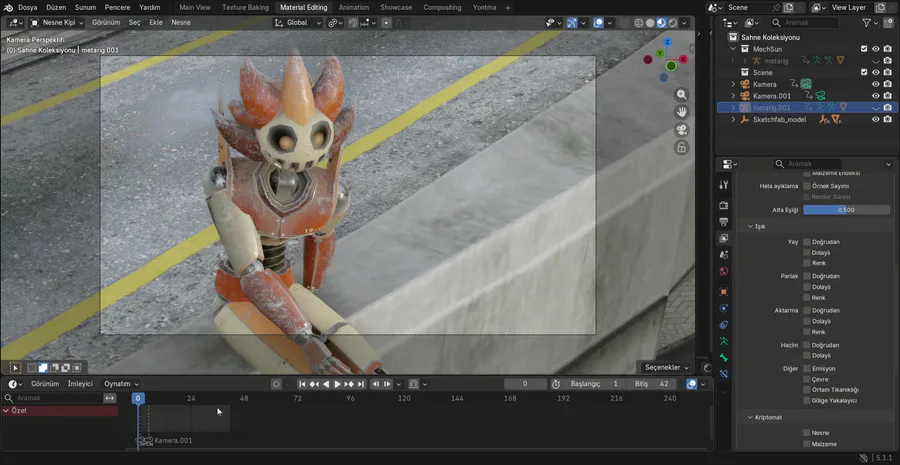Viewport: 900px width, 465px height.
Task: Toggle camera view icon in viewport
Action: (682, 130)
